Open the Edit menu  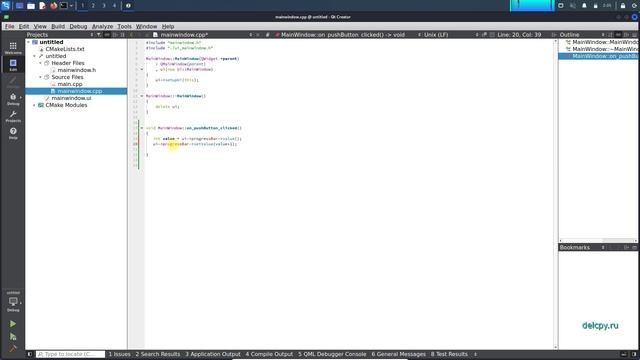(24, 27)
